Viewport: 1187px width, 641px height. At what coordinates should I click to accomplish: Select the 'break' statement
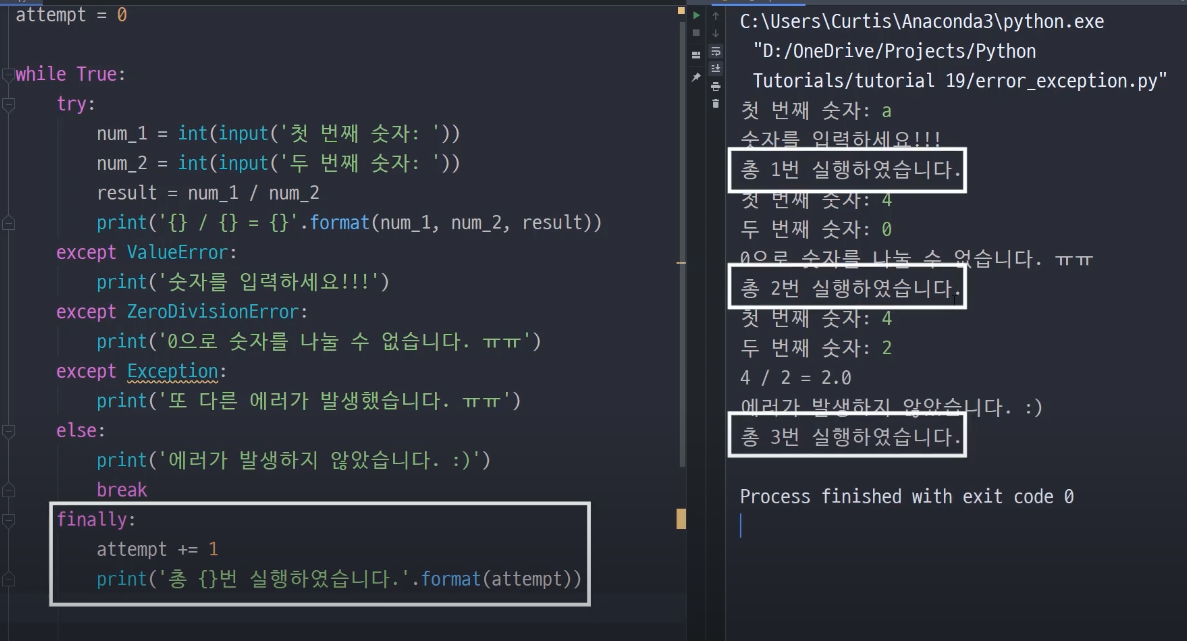(x=122, y=490)
